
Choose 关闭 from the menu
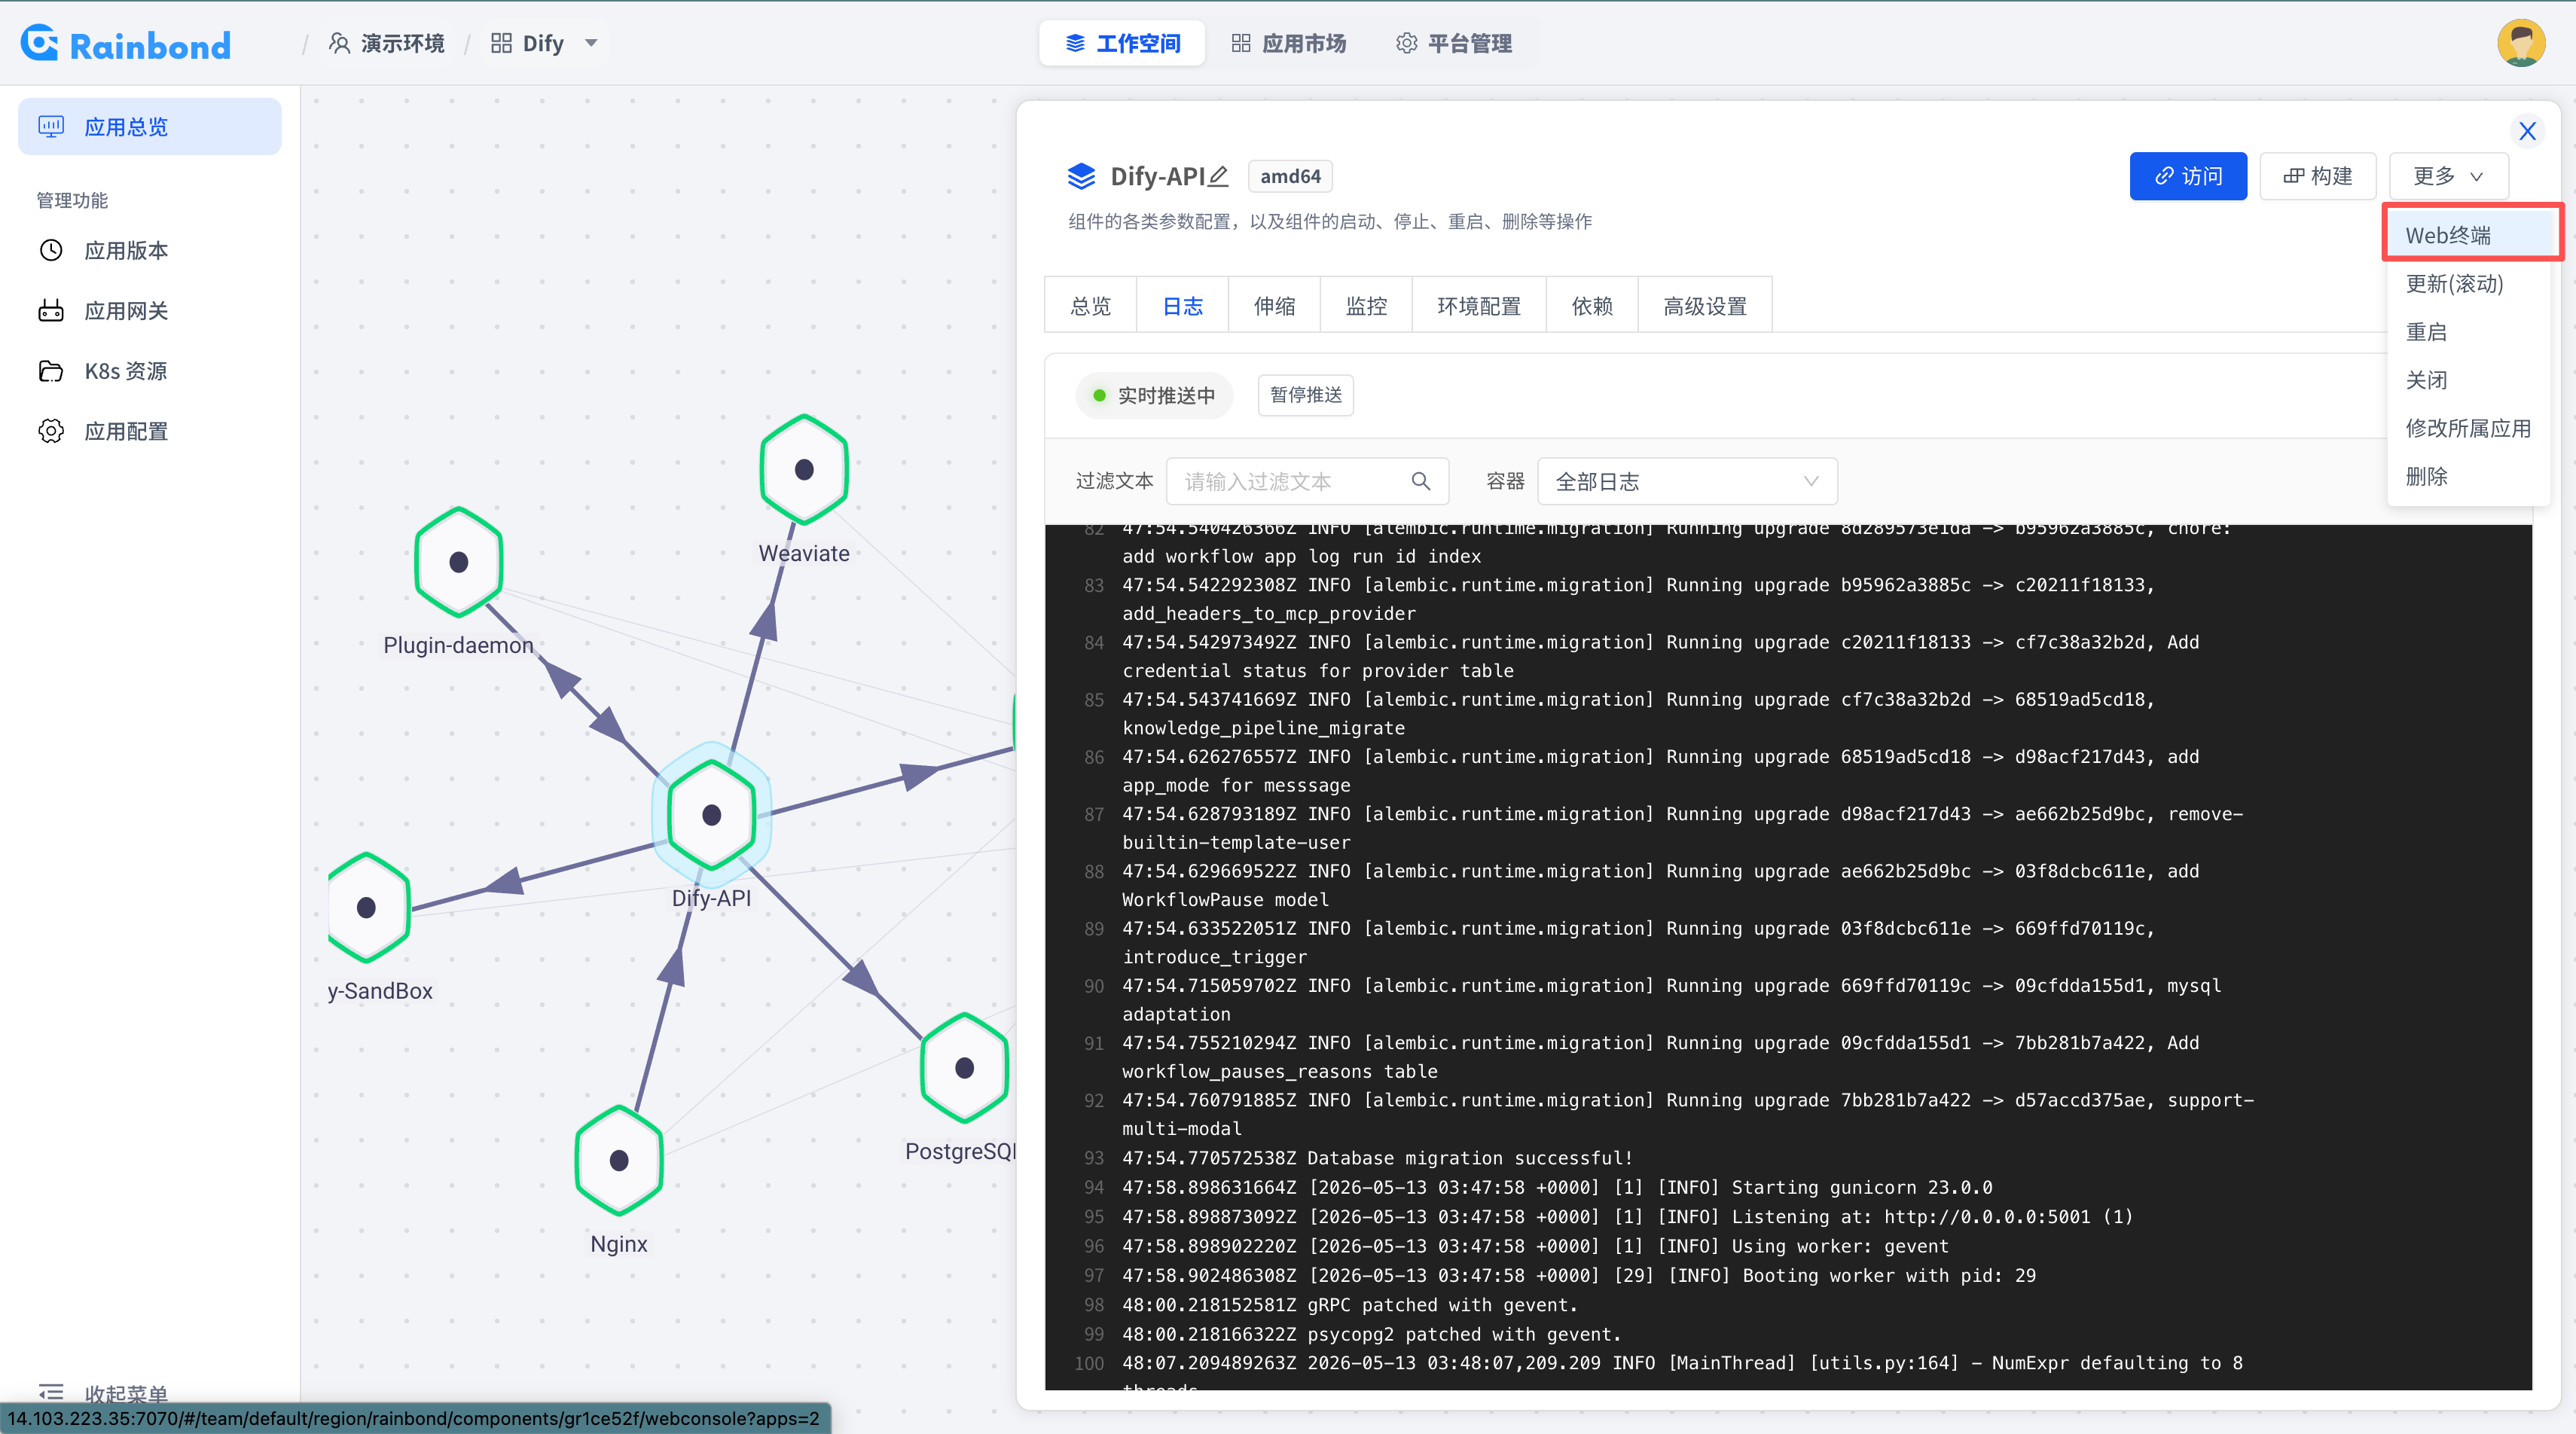click(x=2470, y=380)
